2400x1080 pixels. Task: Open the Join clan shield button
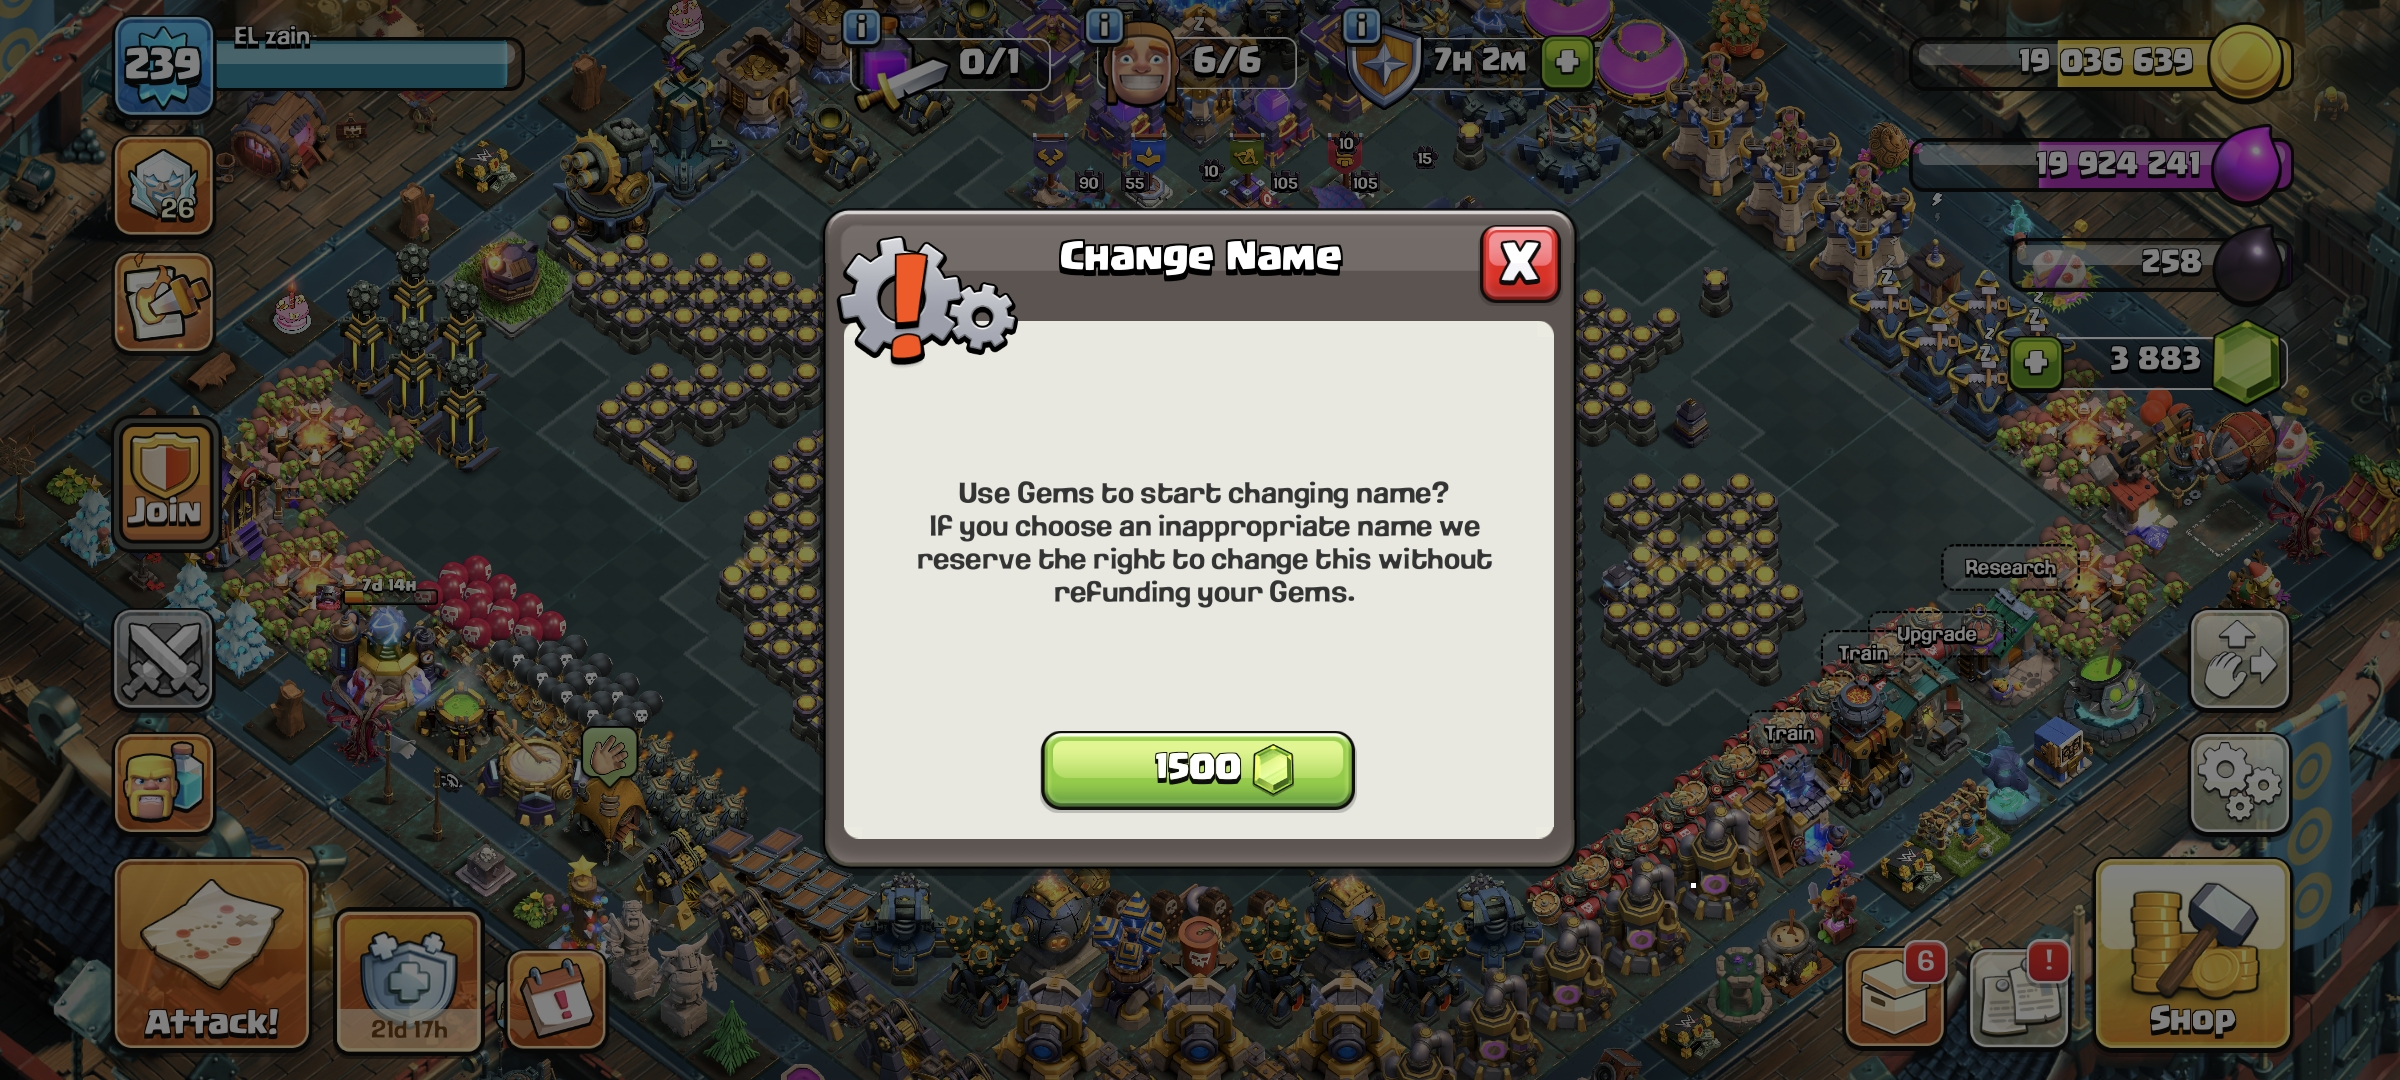pyautogui.click(x=165, y=484)
